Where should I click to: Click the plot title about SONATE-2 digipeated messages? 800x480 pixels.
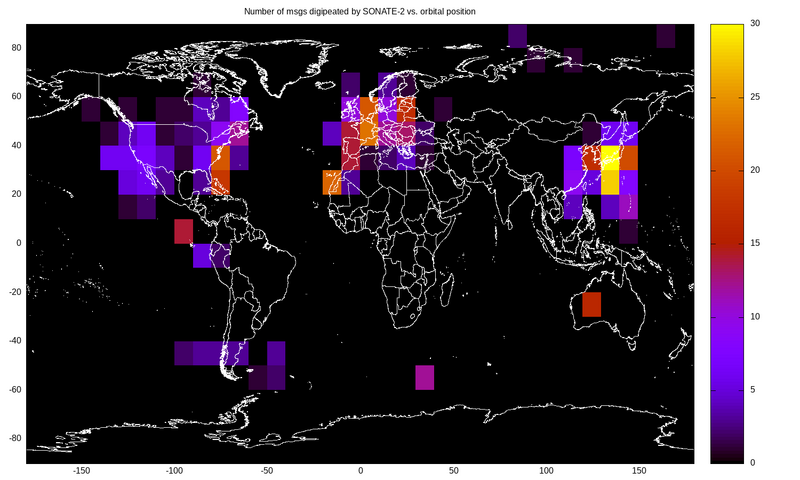pos(360,11)
